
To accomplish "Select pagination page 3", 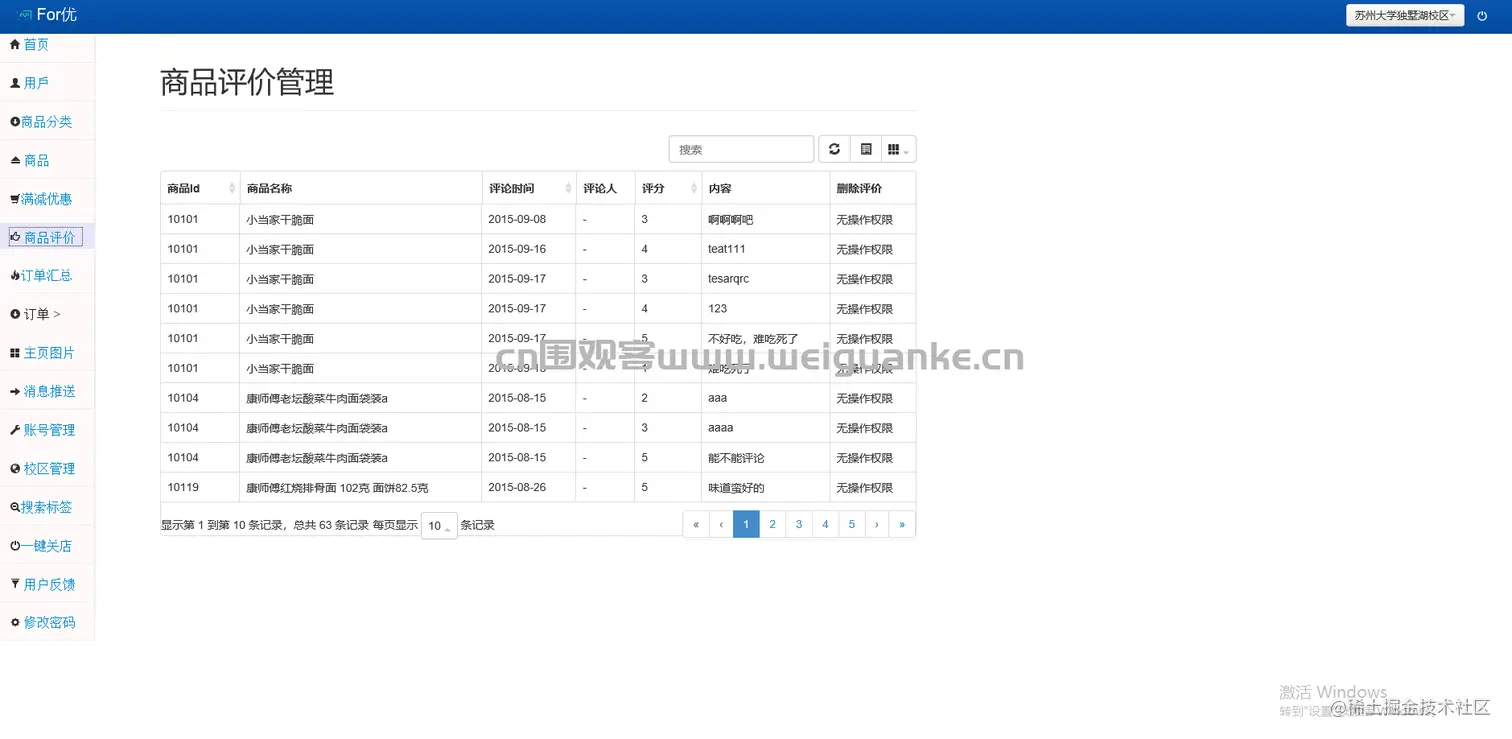I will (x=799, y=524).
